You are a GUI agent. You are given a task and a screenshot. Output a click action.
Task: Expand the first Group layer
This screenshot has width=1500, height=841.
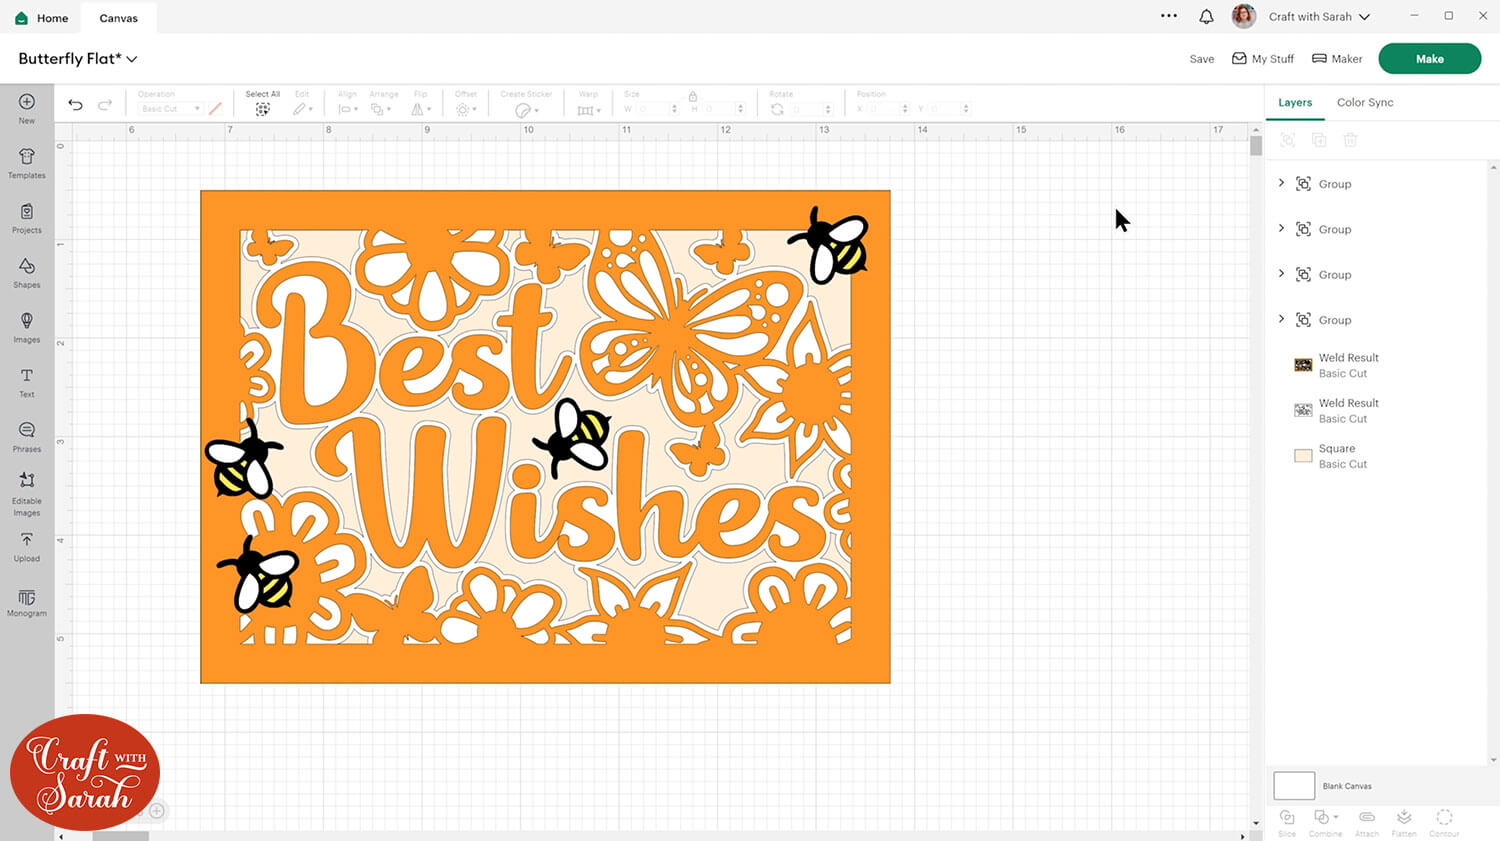click(1281, 183)
